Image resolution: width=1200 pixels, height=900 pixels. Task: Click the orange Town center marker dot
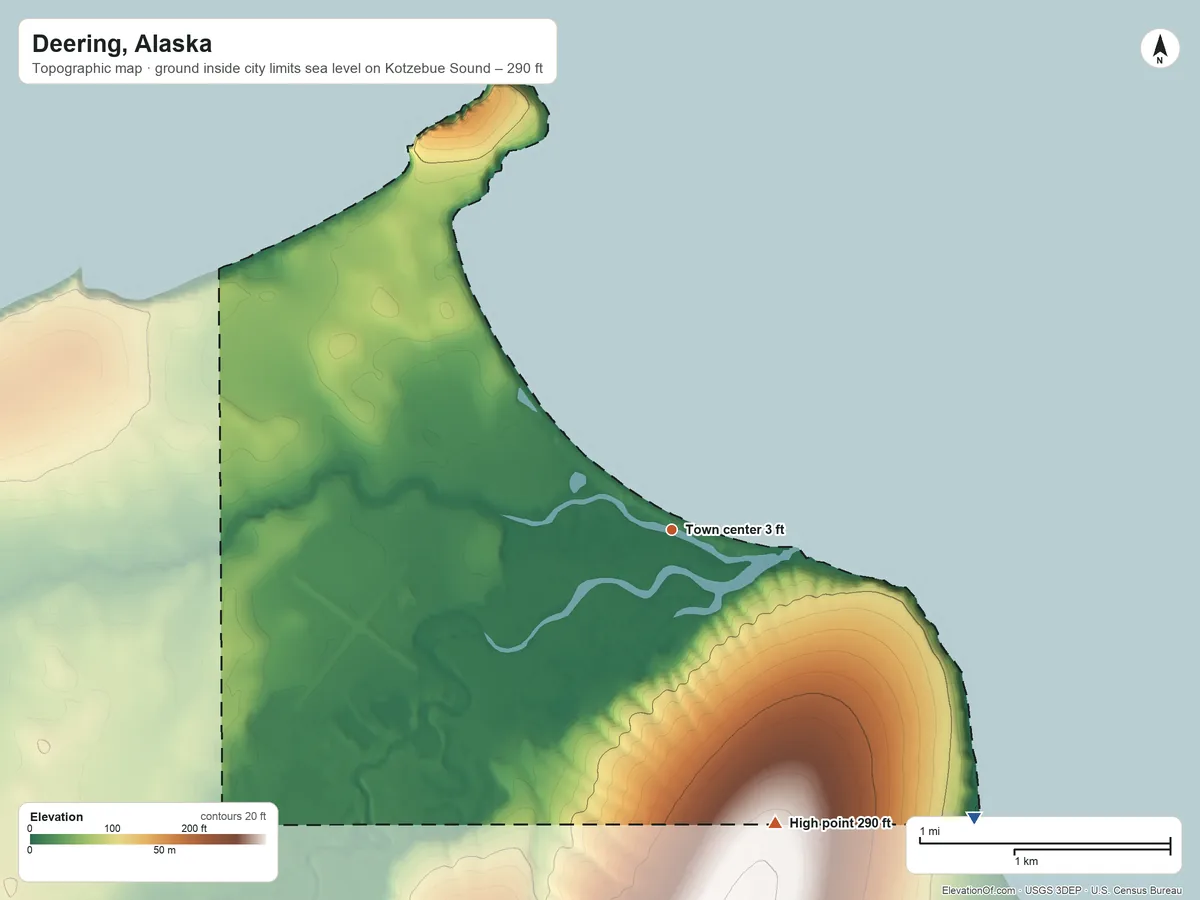(x=672, y=529)
